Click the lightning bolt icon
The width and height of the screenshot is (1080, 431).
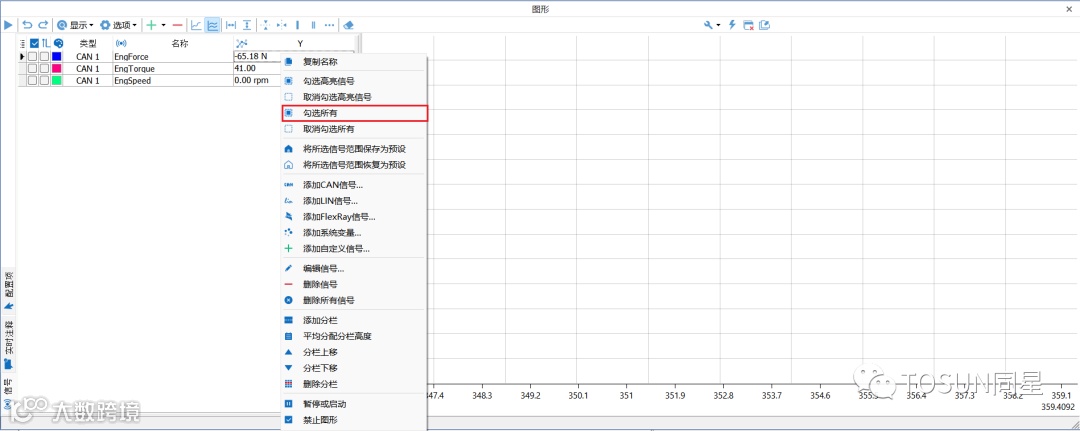(x=732, y=25)
